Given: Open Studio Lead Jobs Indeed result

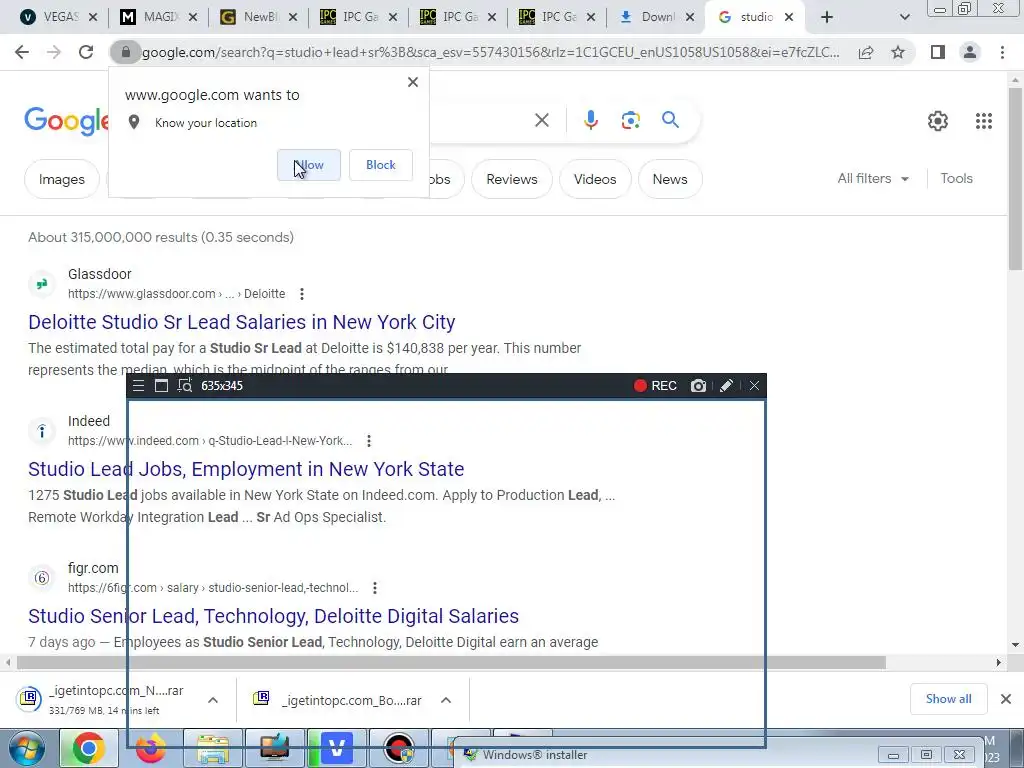Looking at the screenshot, I should [246, 469].
